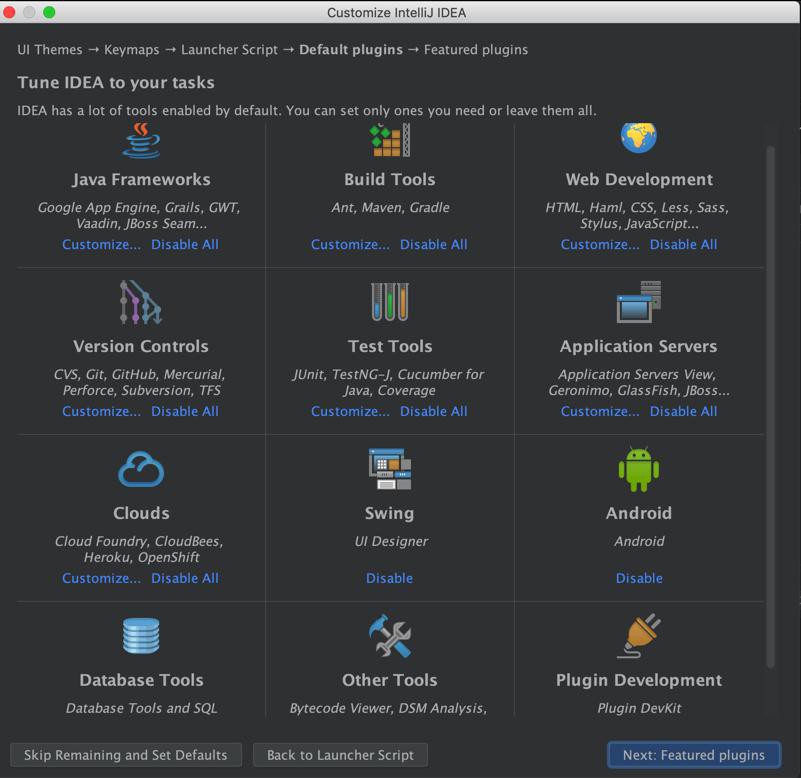Screen dimensions: 801x778
Task: Click the Build Tools heading
Action: (x=390, y=179)
